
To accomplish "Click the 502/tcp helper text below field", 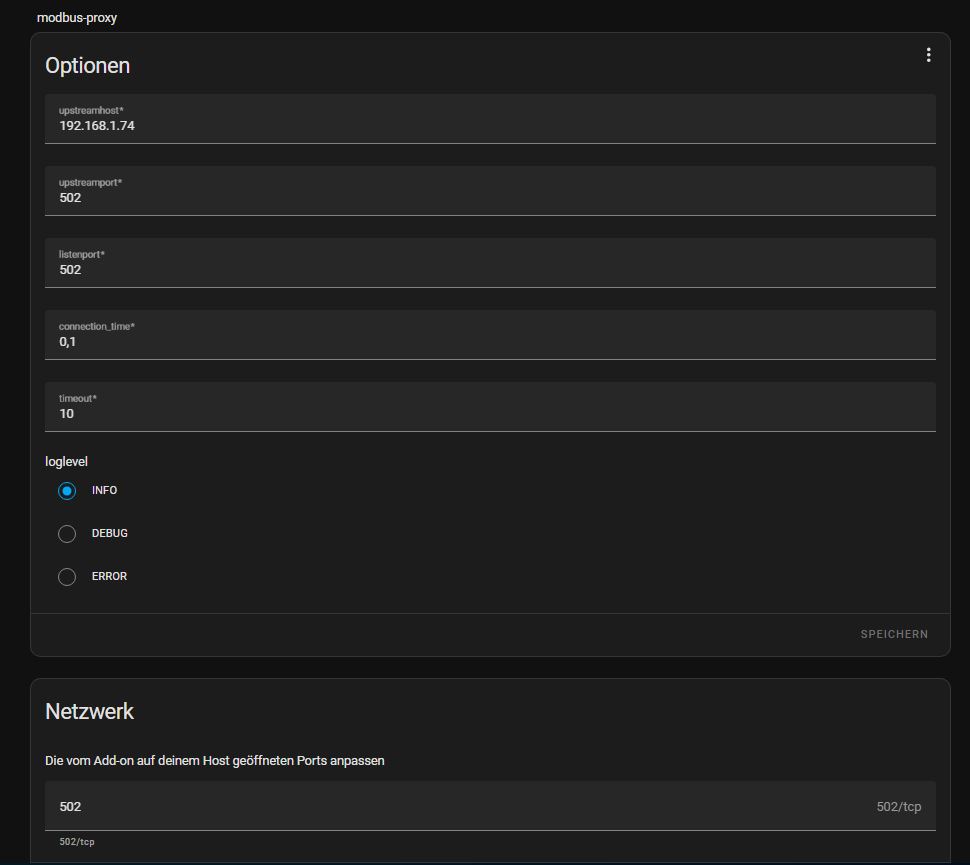I will click(x=77, y=841).
